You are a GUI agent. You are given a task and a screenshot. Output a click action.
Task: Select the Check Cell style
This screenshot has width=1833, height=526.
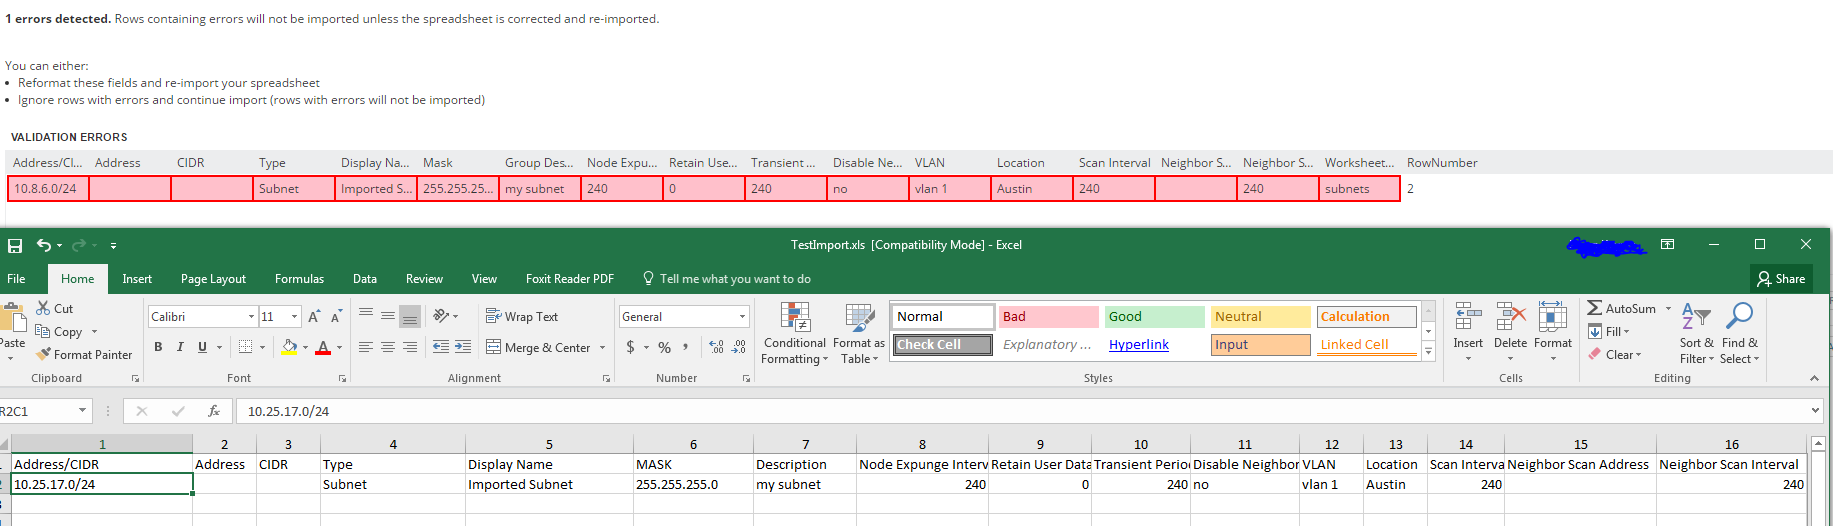coord(942,344)
